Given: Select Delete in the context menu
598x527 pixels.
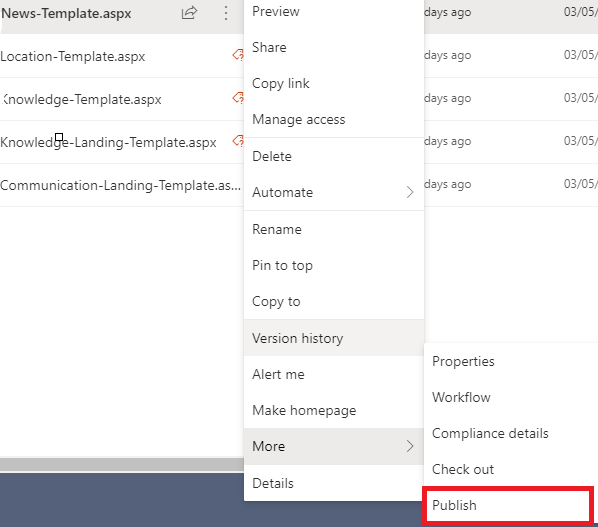Looking at the screenshot, I should pyautogui.click(x=334, y=156).
